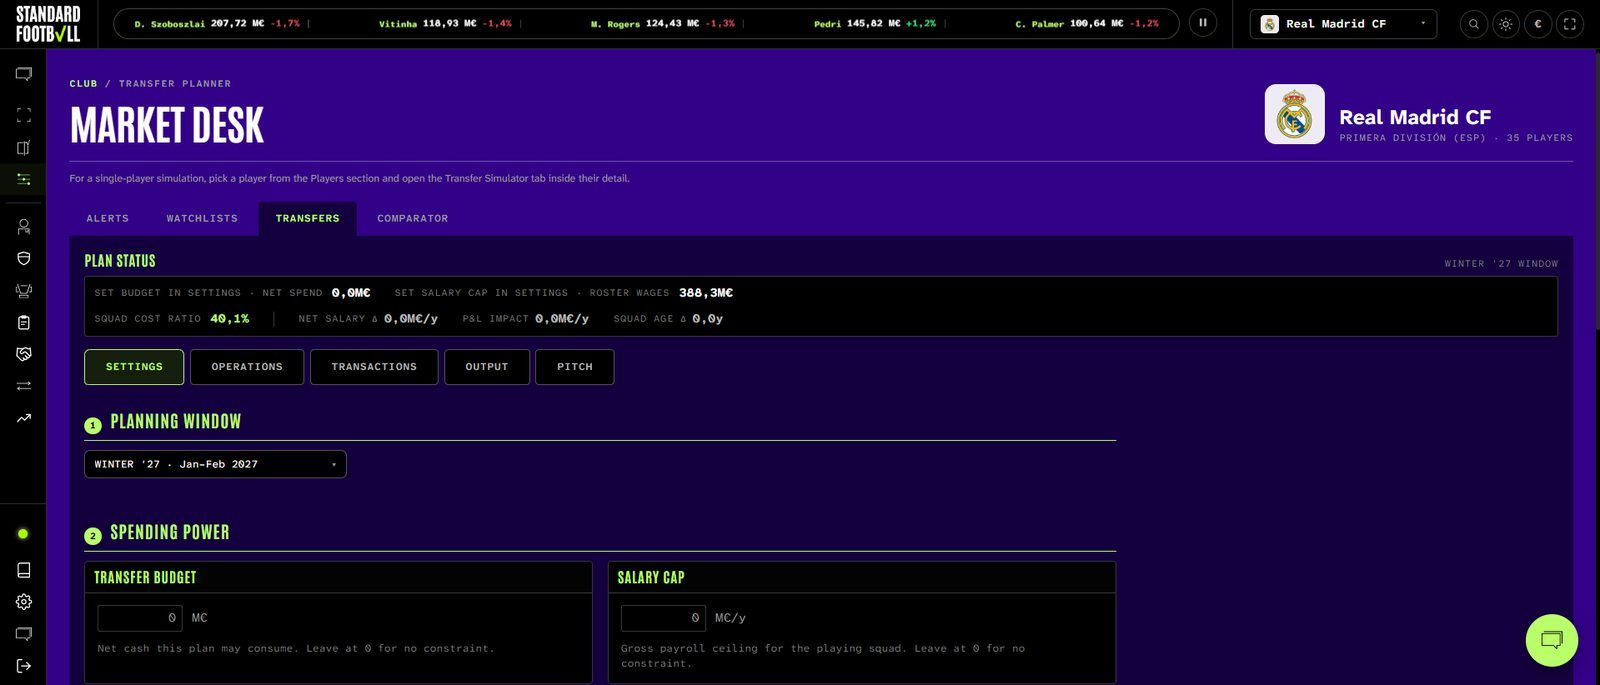Open the swap arrows icon in sidebar
Screen dimensions: 1600x685
coord(24,386)
